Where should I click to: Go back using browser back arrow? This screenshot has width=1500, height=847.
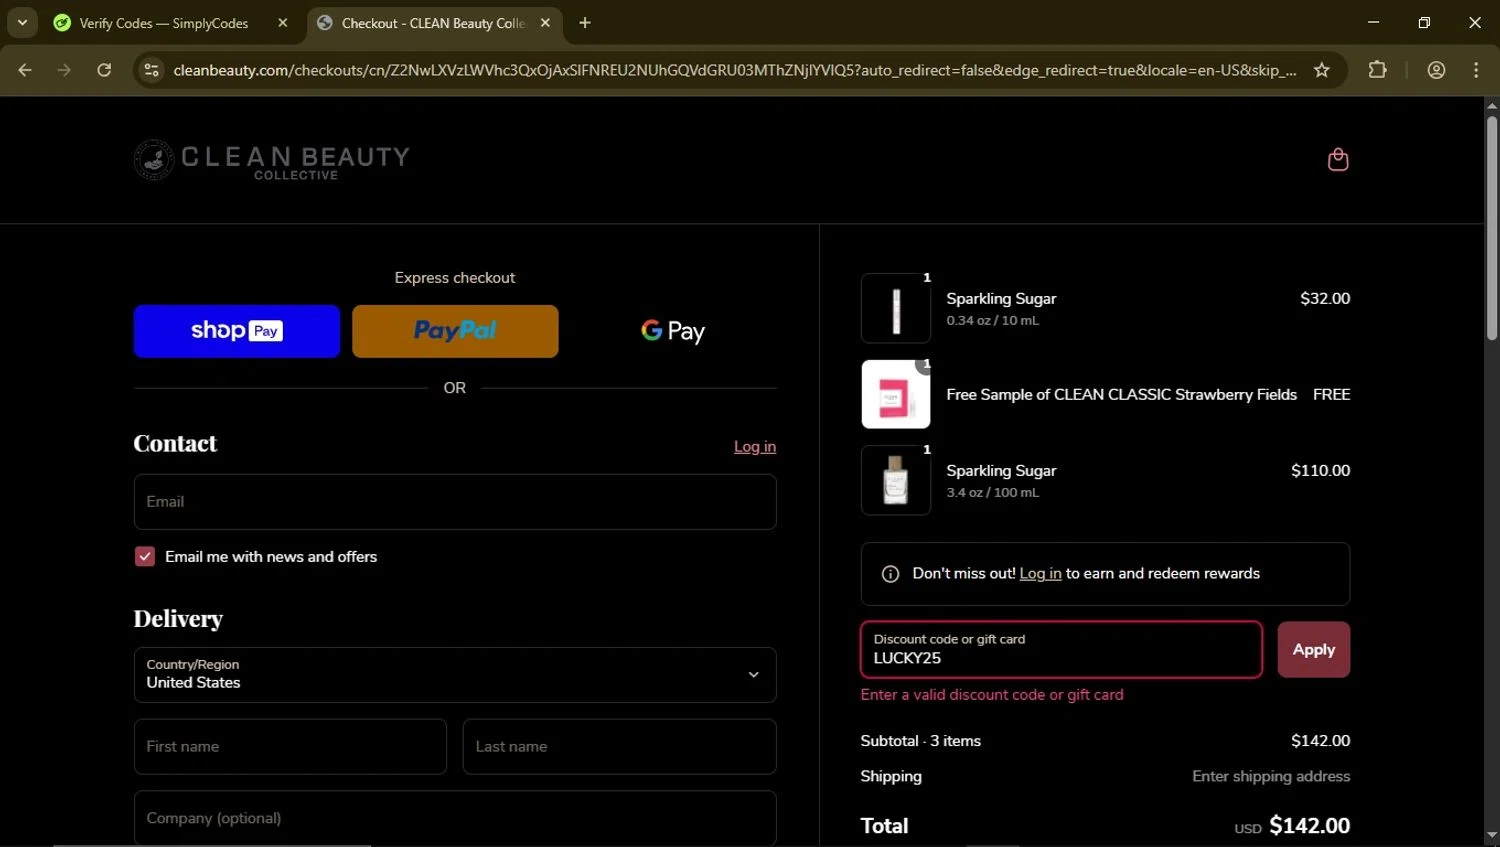(25, 70)
